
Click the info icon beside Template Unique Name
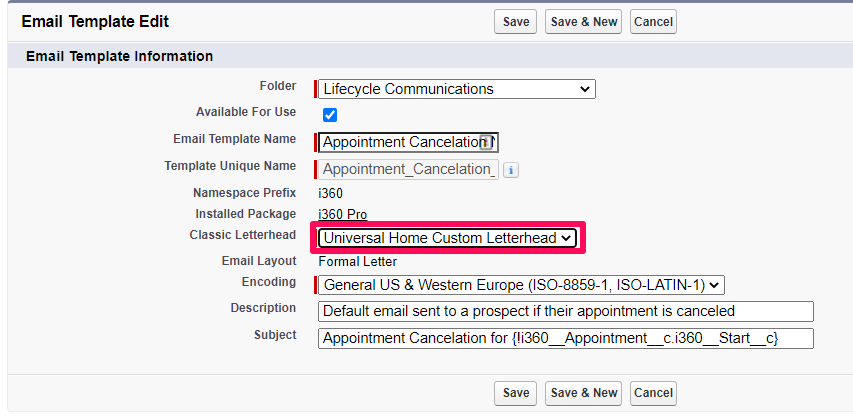510,170
